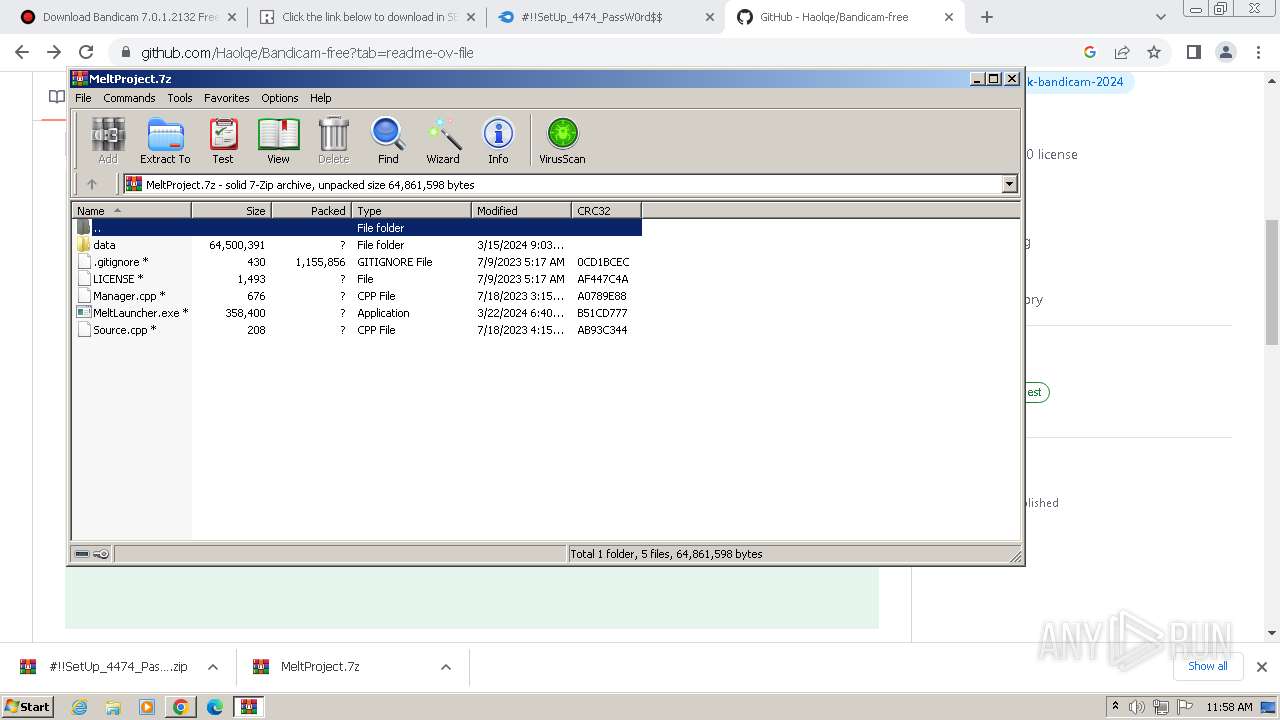1280x720 pixels.
Task: Click the taskbar clock showing 11:58 AM
Action: click(1229, 707)
